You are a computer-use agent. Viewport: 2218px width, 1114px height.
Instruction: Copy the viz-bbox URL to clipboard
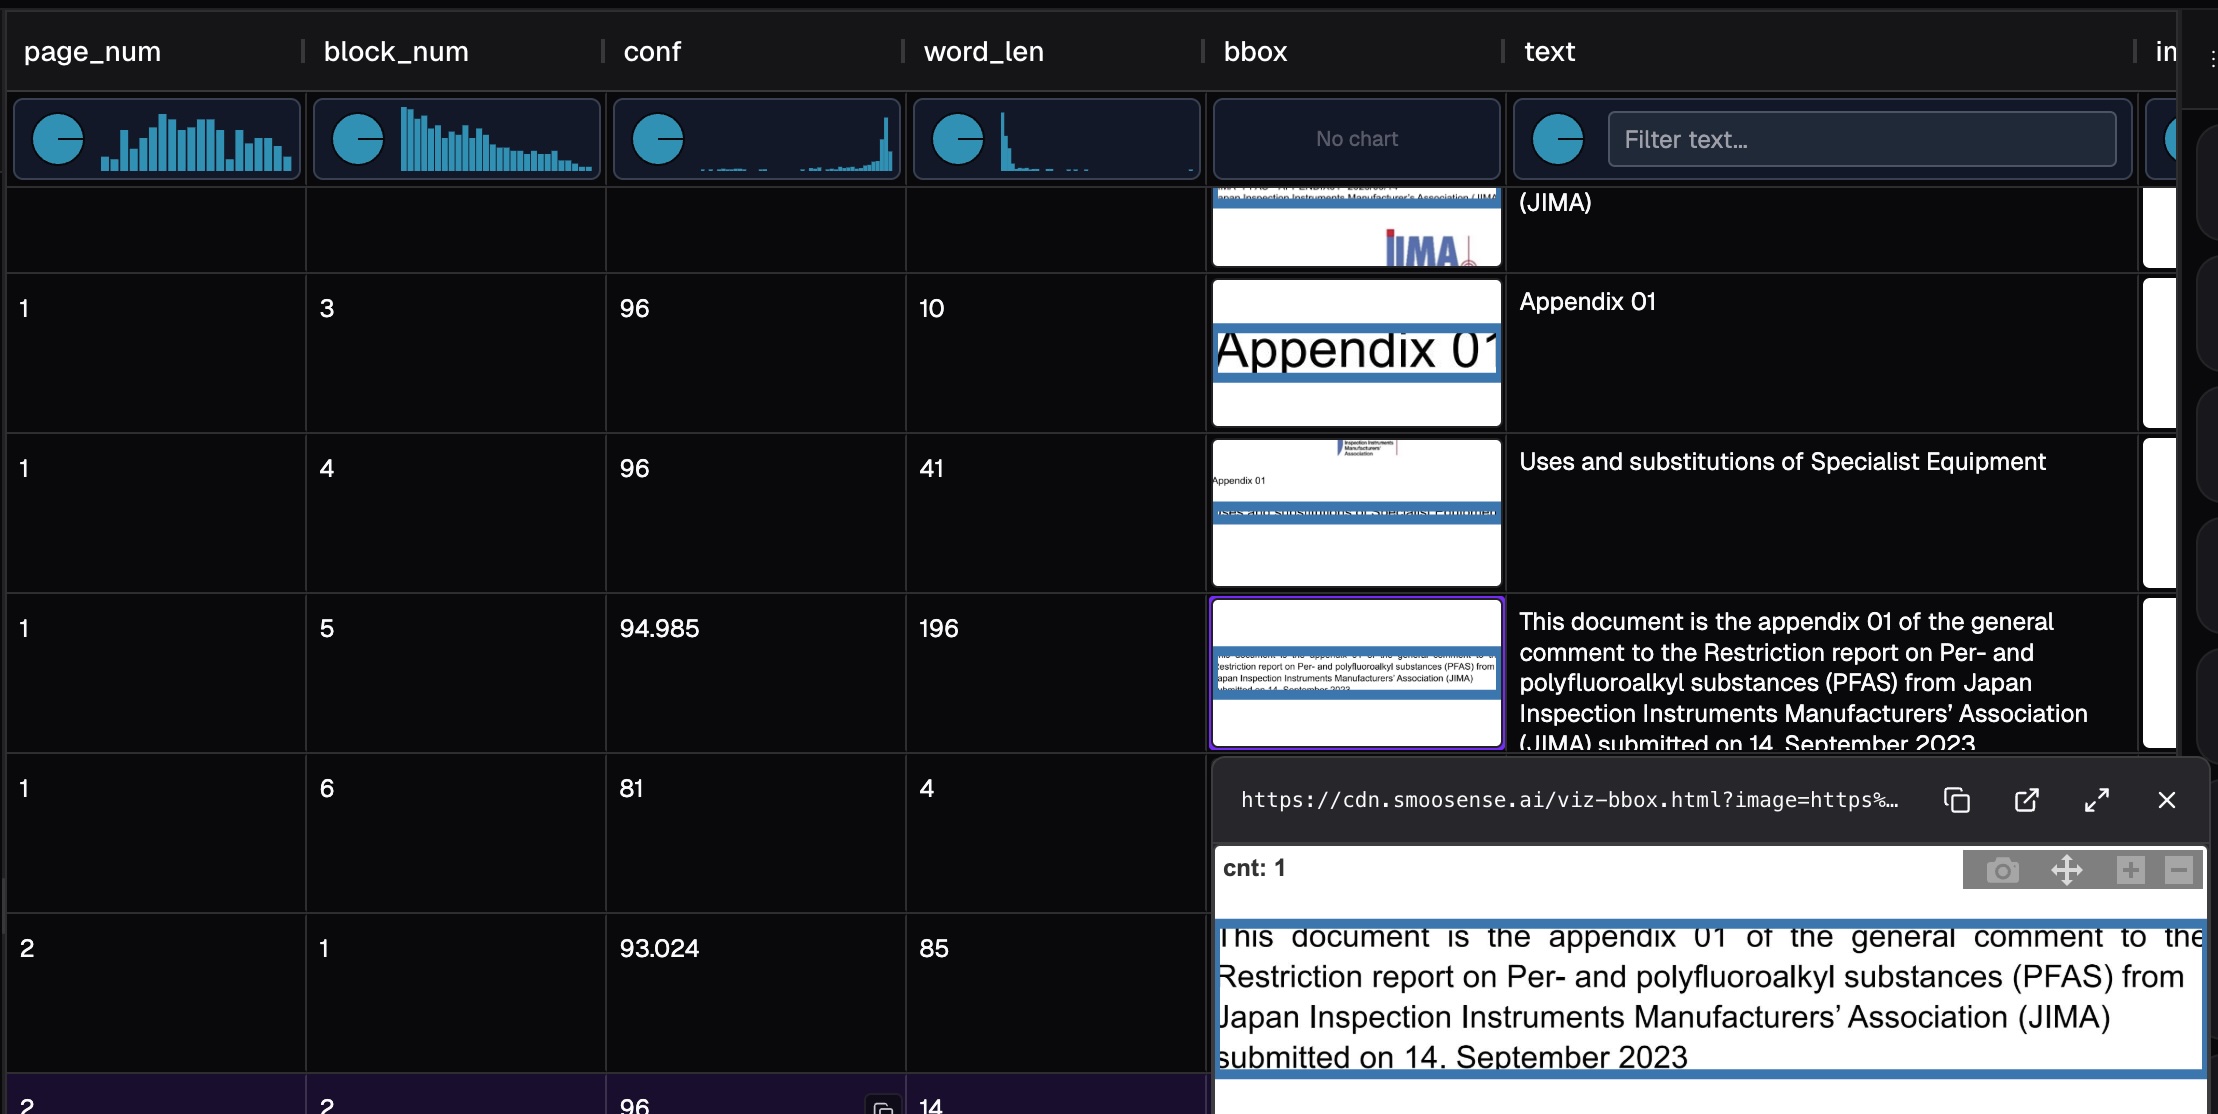click(1956, 800)
